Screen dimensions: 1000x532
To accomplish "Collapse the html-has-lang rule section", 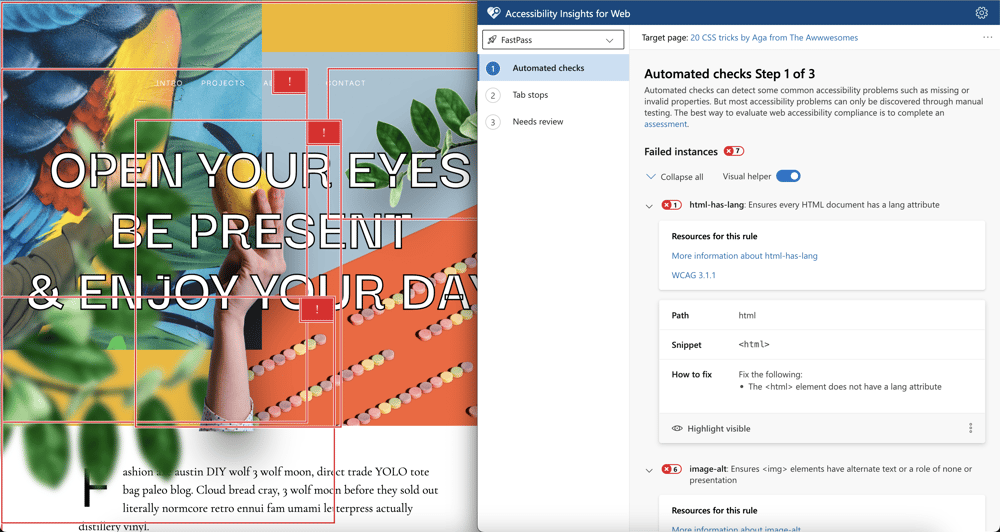I will click(649, 206).
